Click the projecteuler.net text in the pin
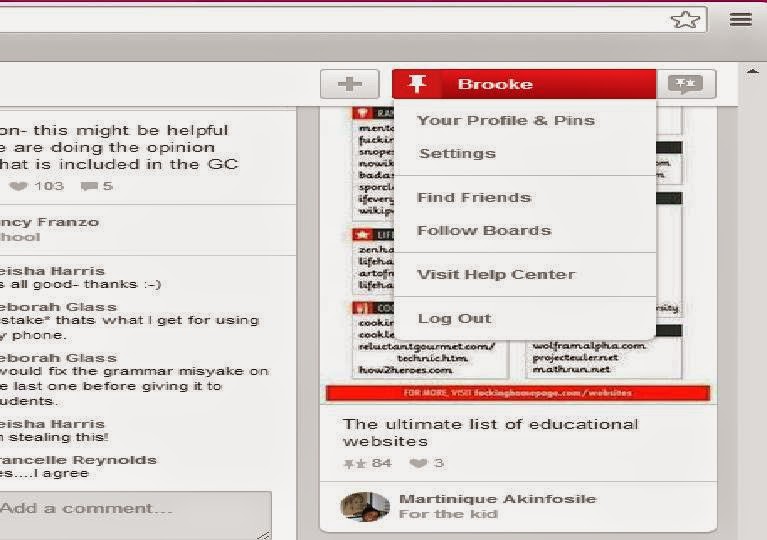The image size is (767, 540). [575, 358]
